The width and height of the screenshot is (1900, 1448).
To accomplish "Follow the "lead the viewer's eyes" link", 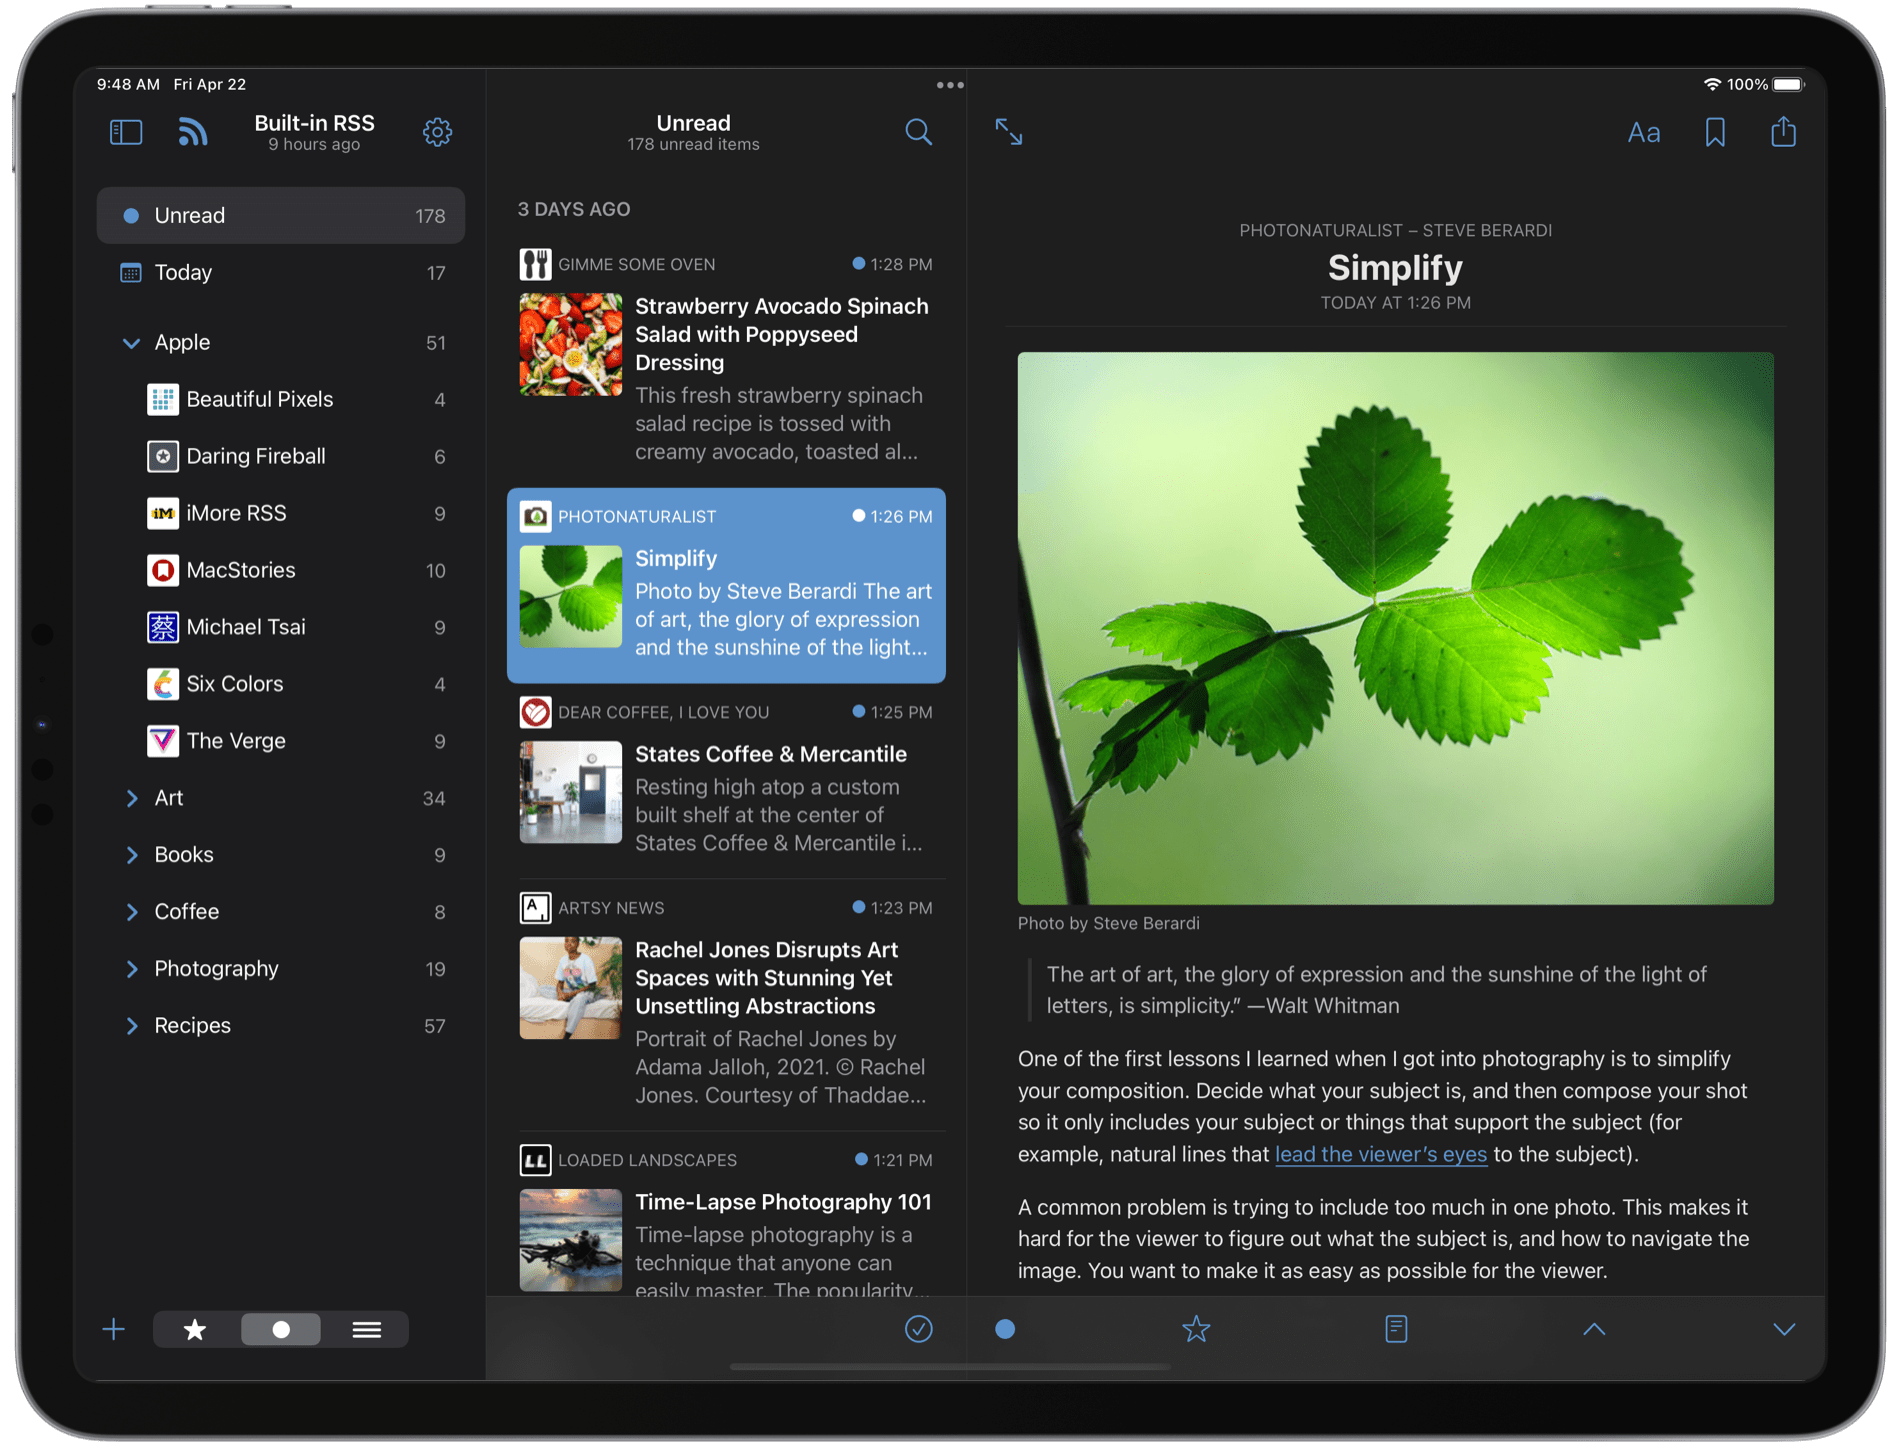I will (1381, 1154).
